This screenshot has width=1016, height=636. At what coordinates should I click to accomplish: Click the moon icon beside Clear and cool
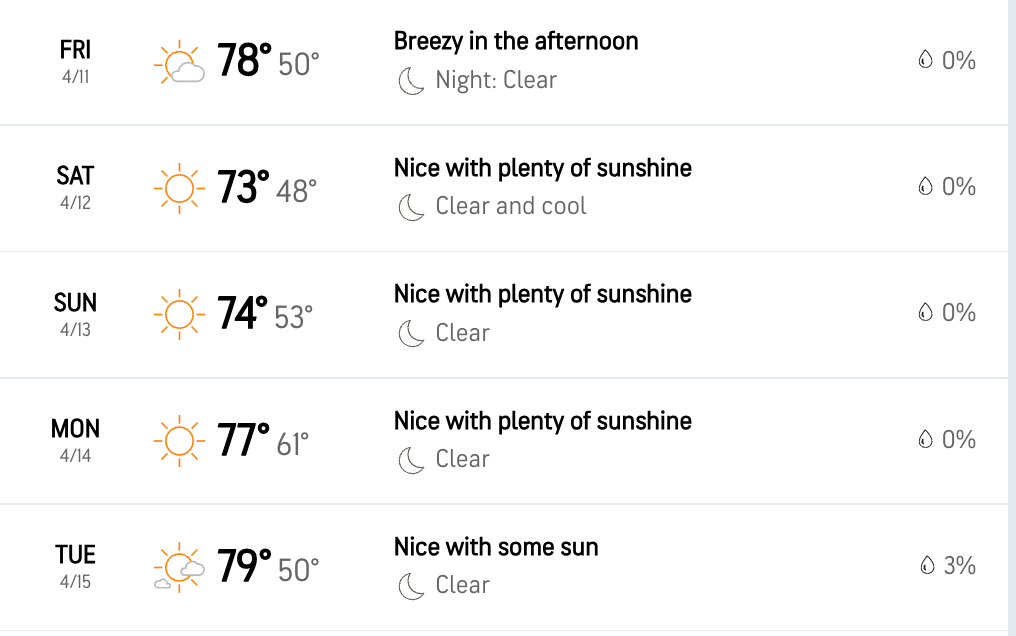click(411, 207)
